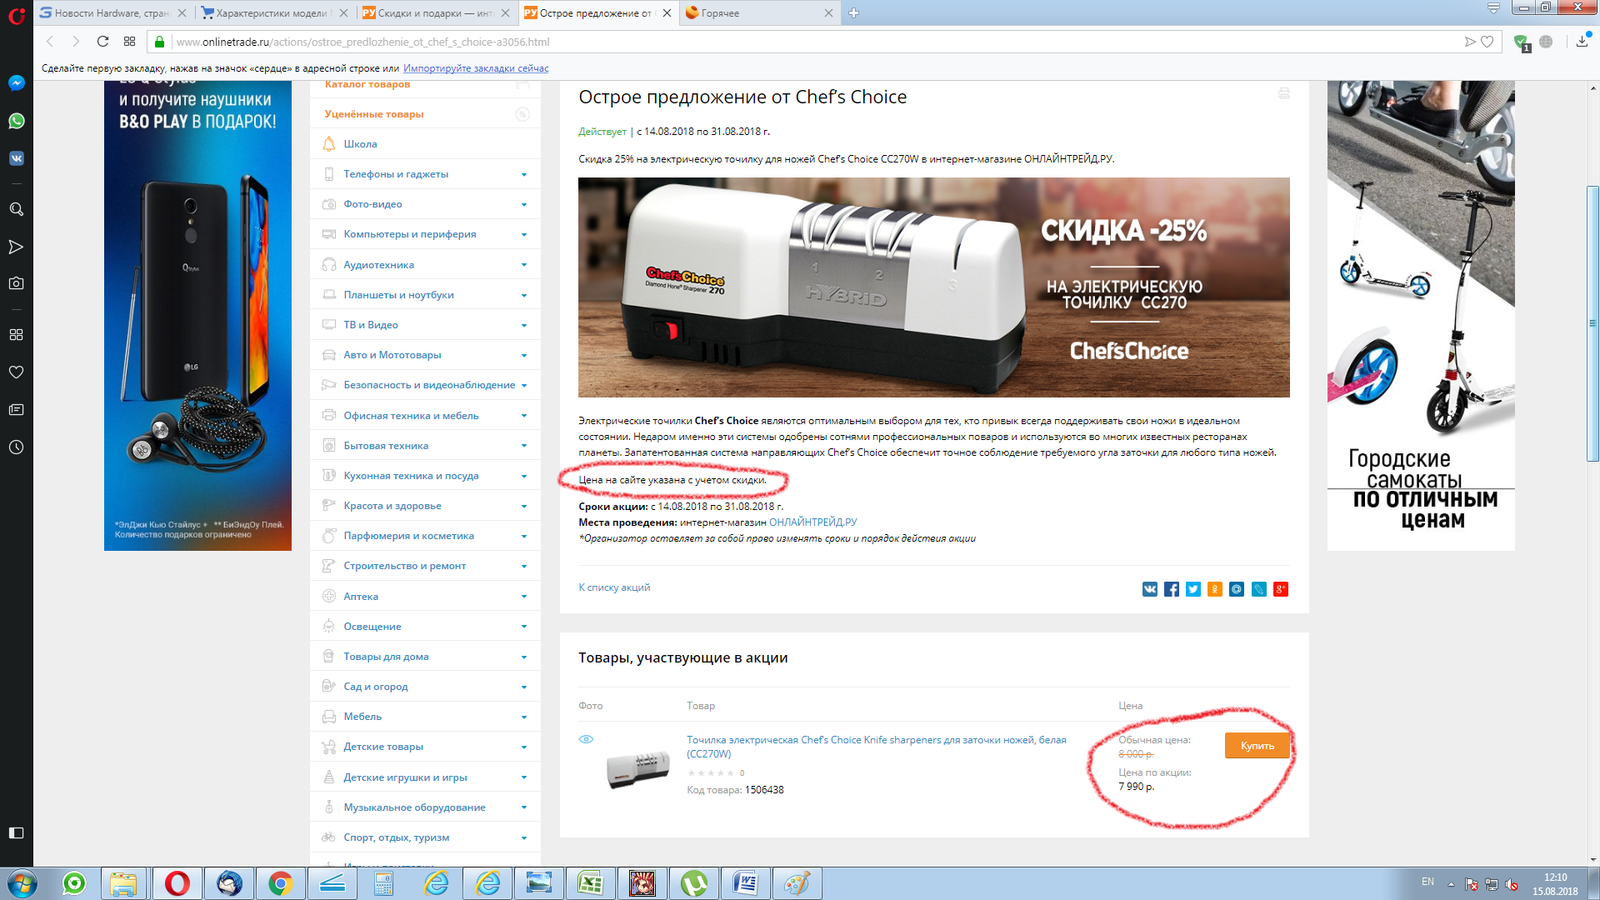
Task: Click Импортируйте закладки сейчас link
Action: [476, 68]
